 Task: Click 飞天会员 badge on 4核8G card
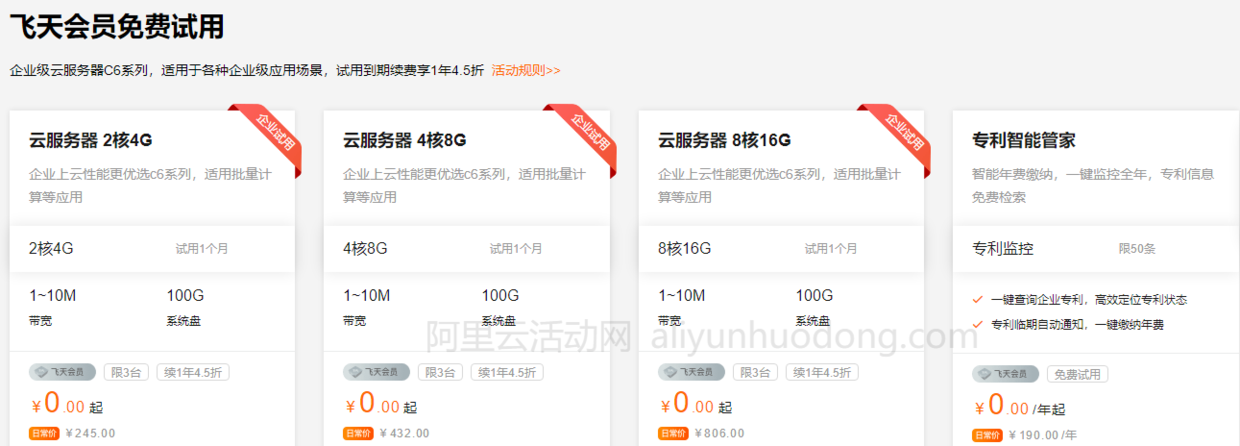pyautogui.click(x=376, y=372)
